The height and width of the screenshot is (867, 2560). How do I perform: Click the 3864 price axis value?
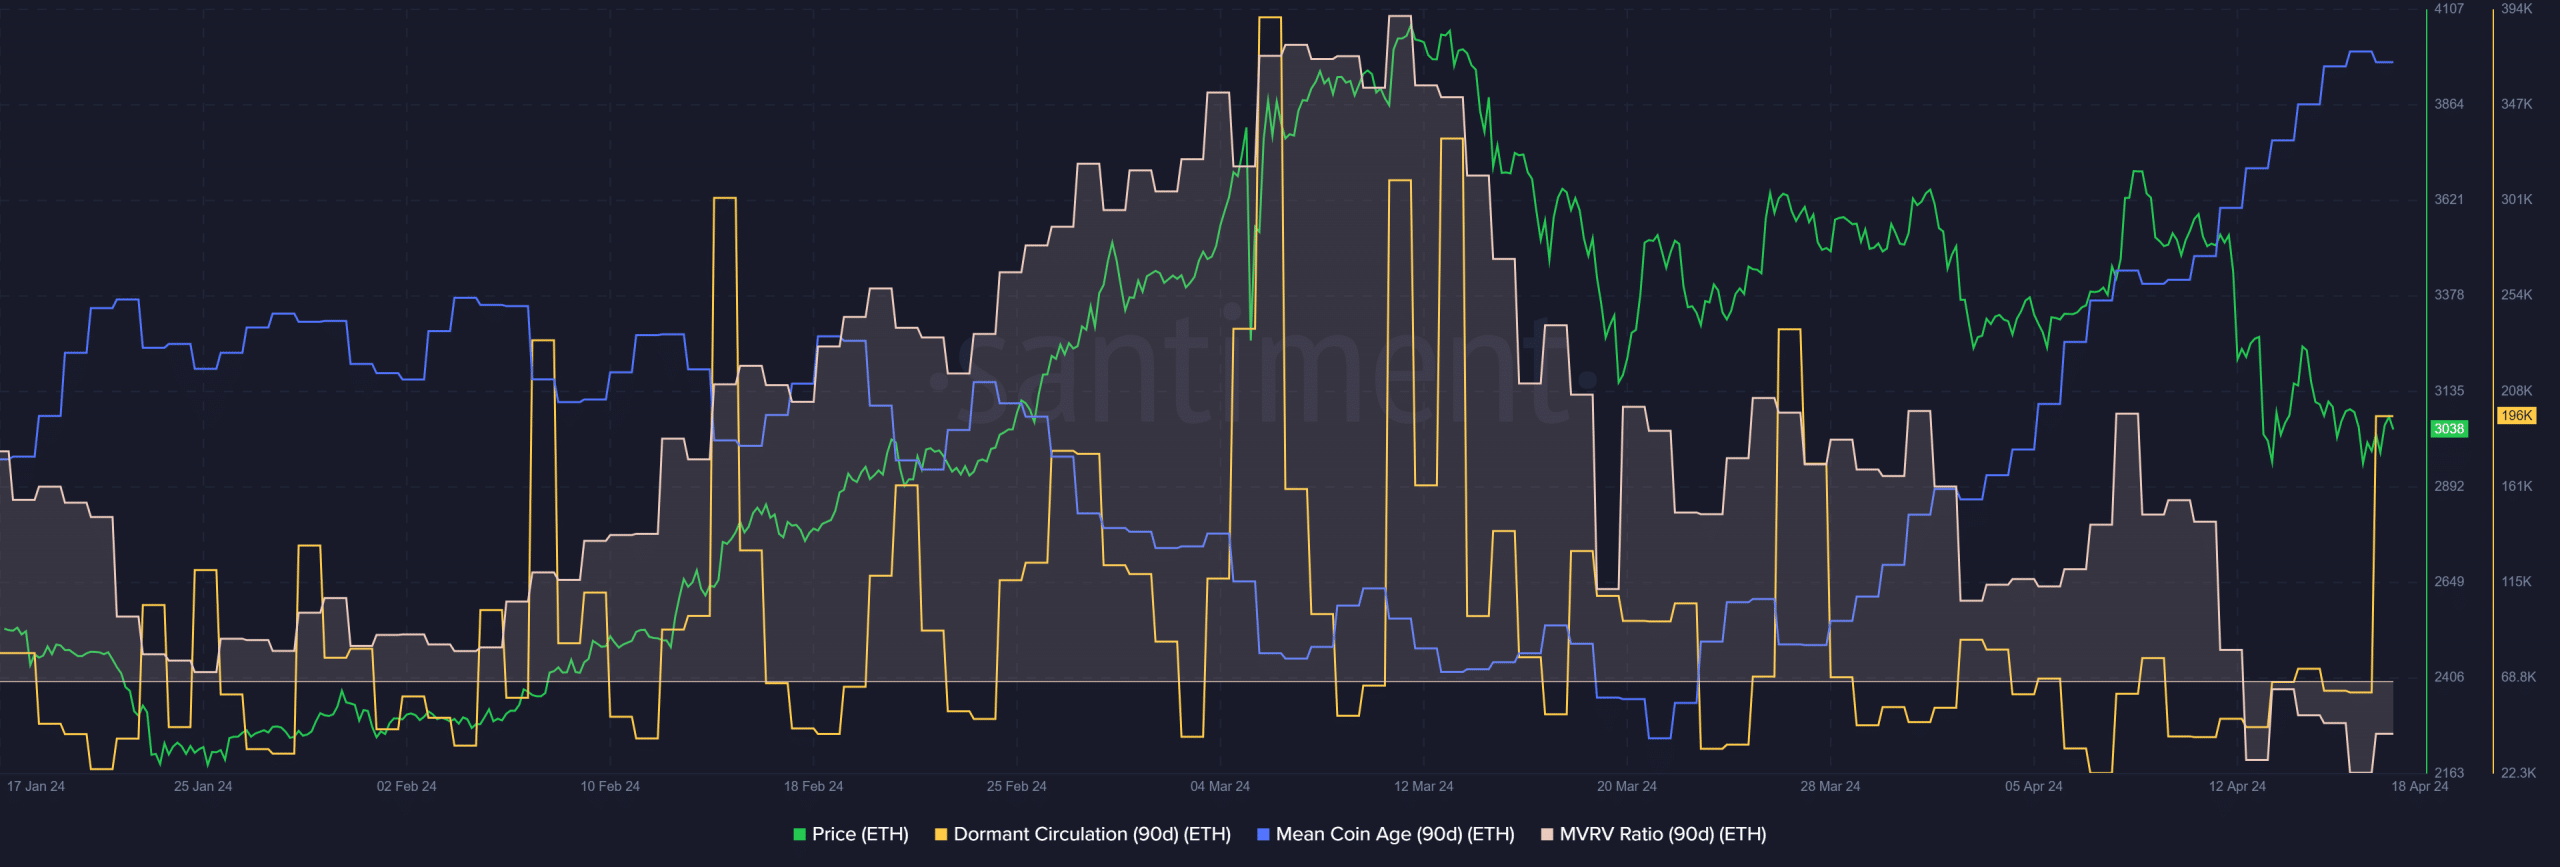tap(2449, 104)
